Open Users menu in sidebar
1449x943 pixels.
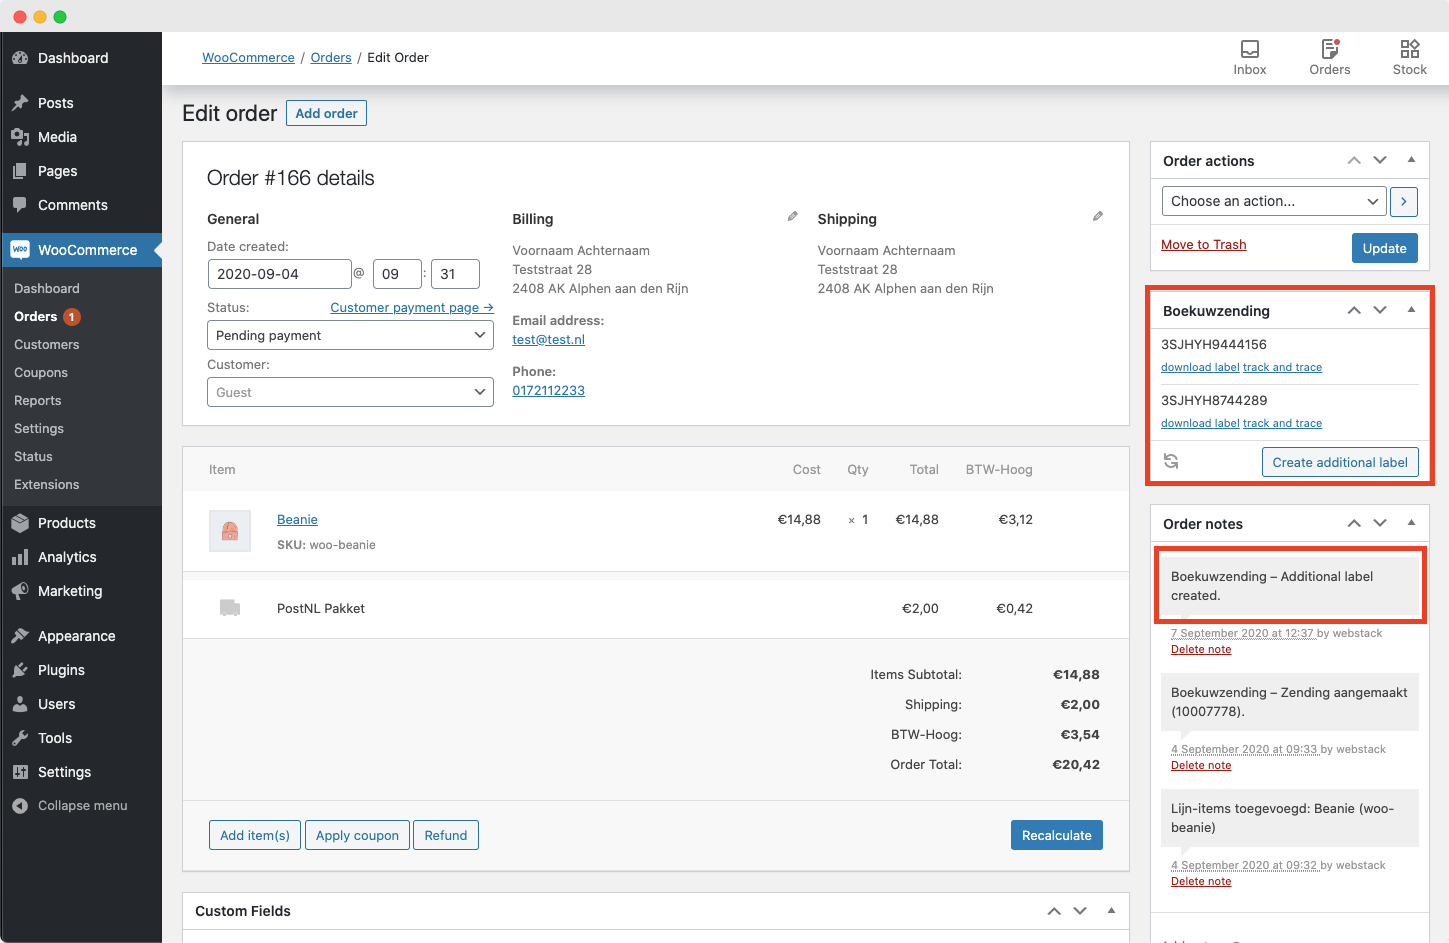click(81, 704)
